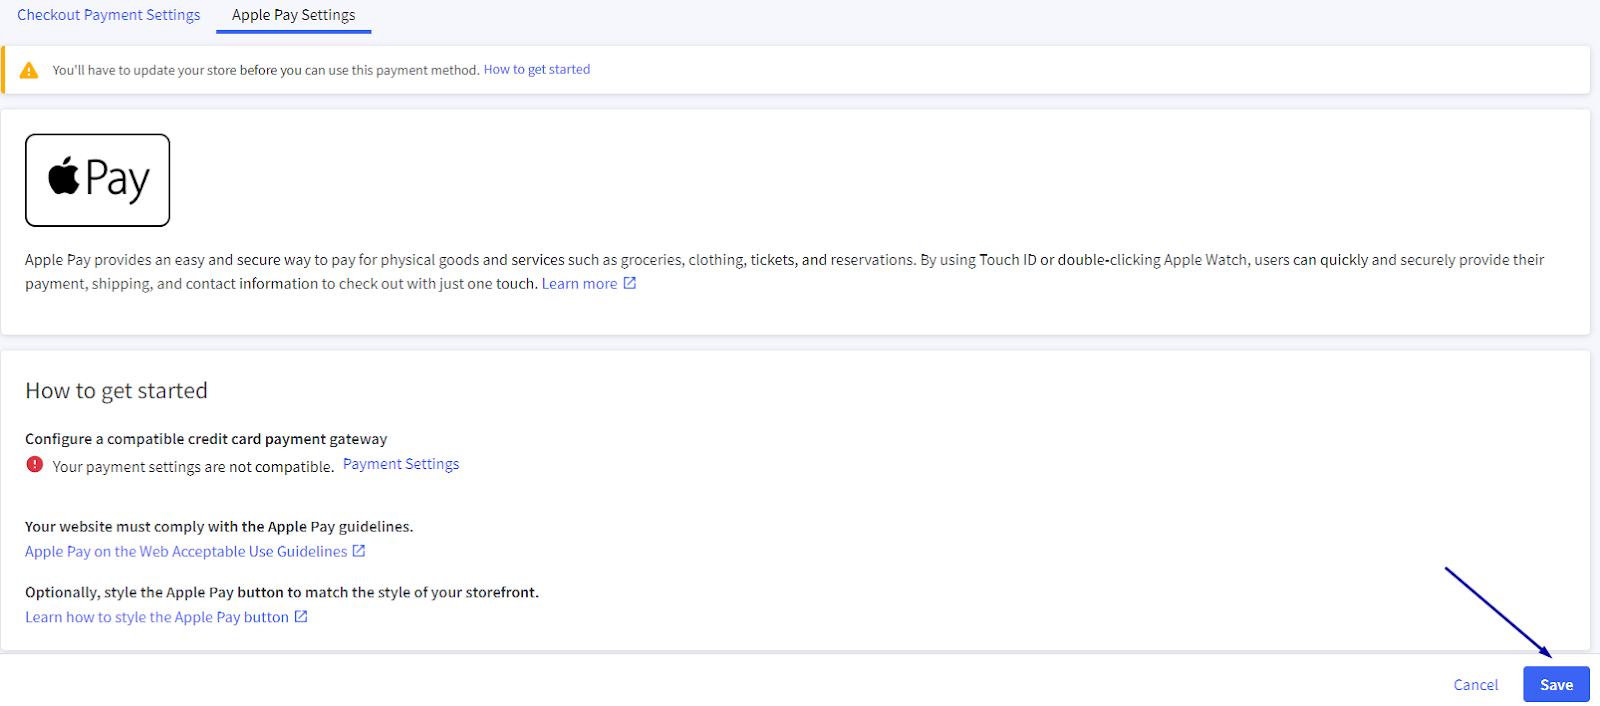
Task: Click the 'Optionally, style the Apple Pay button' text
Action: click(282, 593)
